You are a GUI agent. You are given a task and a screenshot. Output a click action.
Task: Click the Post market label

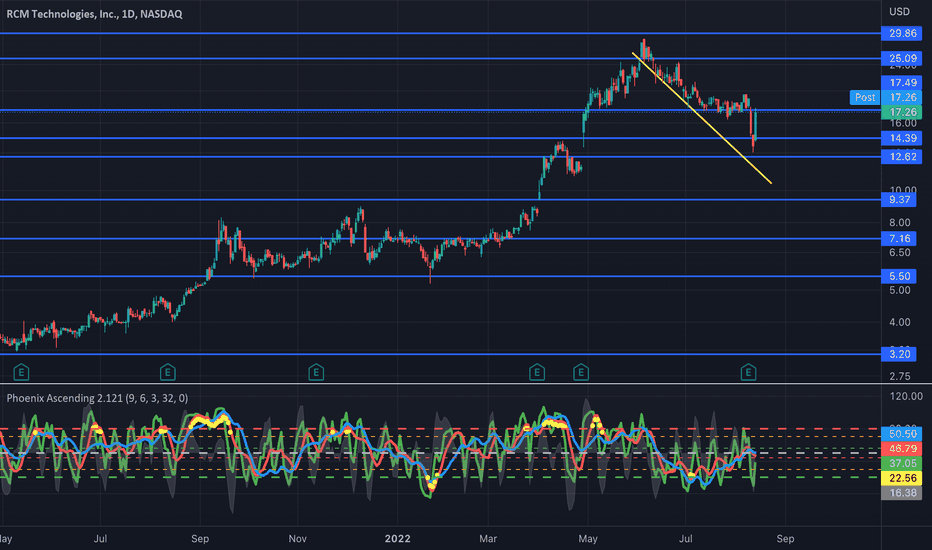click(x=865, y=97)
